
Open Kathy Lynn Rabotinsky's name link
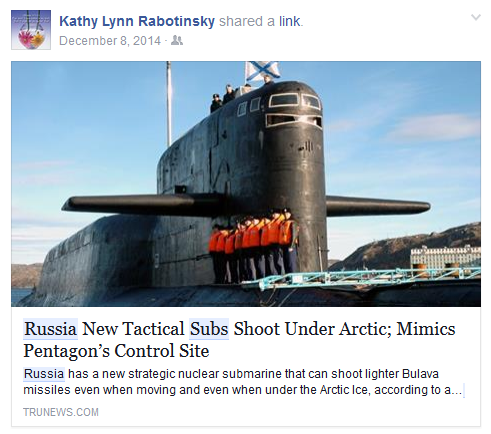click(137, 21)
